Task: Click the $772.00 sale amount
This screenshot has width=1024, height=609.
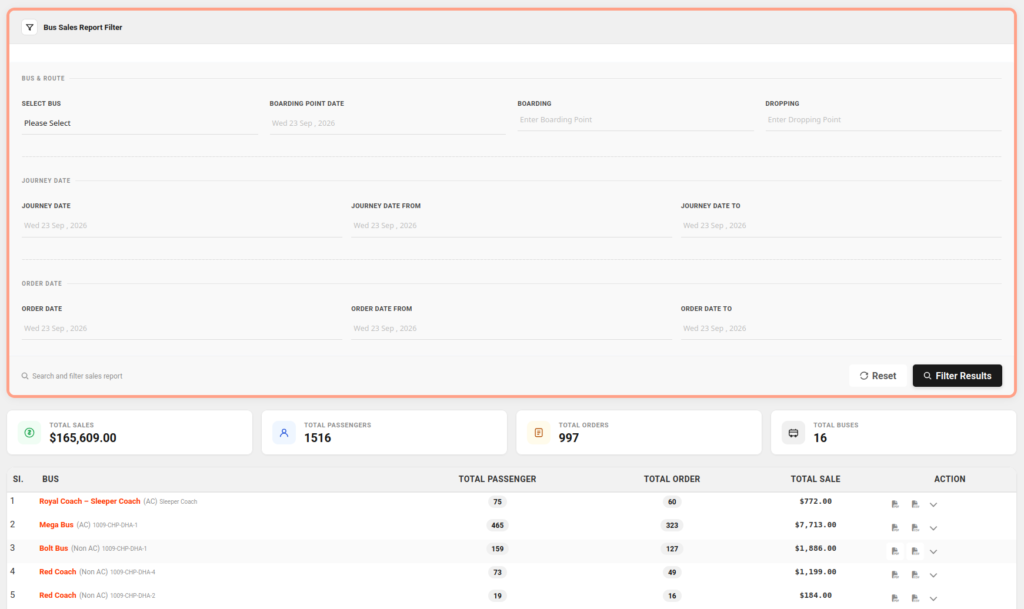Action: pos(815,501)
